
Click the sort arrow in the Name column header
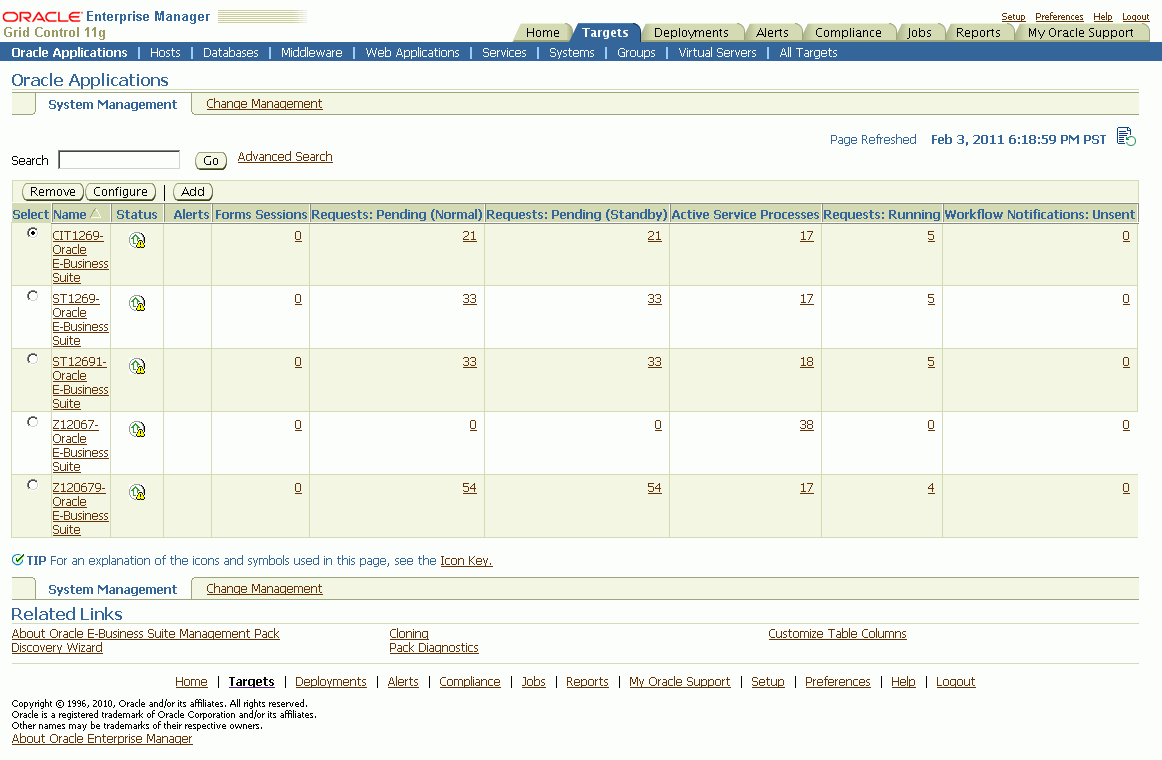(95, 213)
